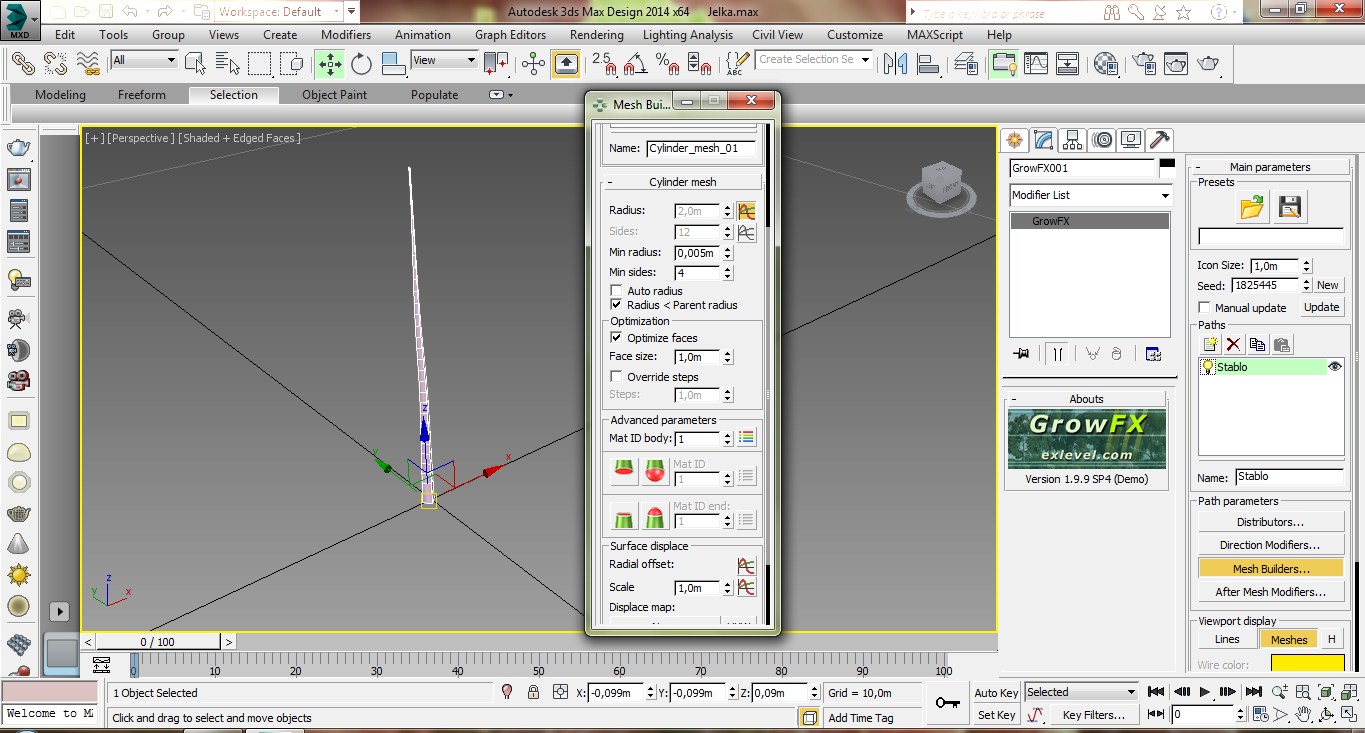The image size is (1365, 733).
Task: Open the Modifiers menu
Action: pyautogui.click(x=346, y=34)
